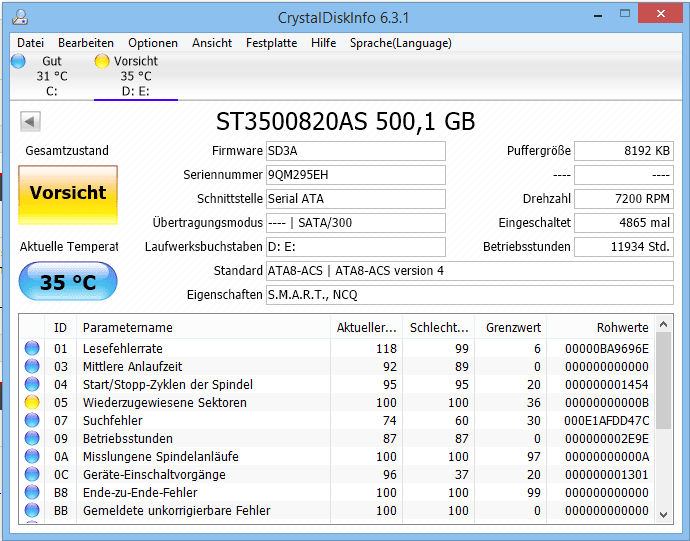This screenshot has width=690, height=541.
Task: Click the Rohwerte column header
Action: (x=601, y=328)
